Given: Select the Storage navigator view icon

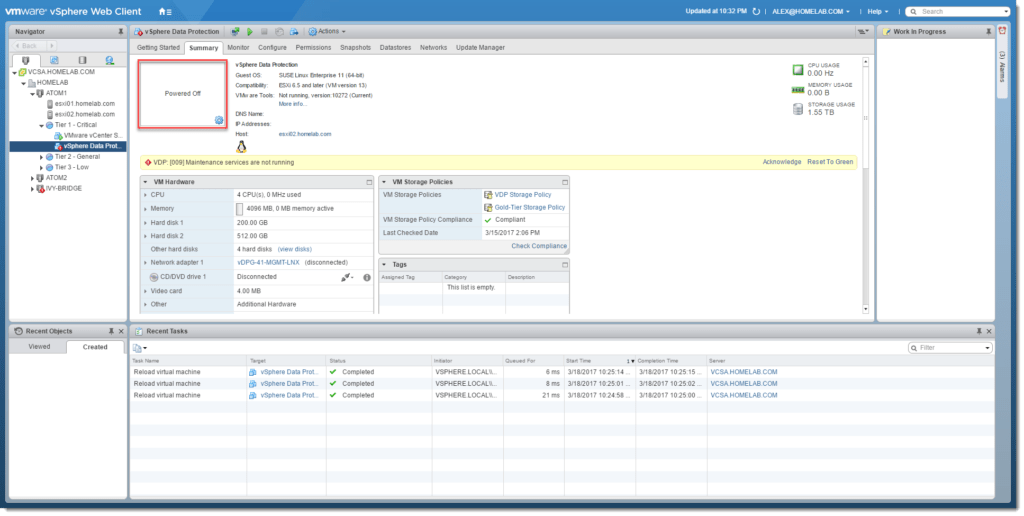Looking at the screenshot, I should (x=82, y=60).
